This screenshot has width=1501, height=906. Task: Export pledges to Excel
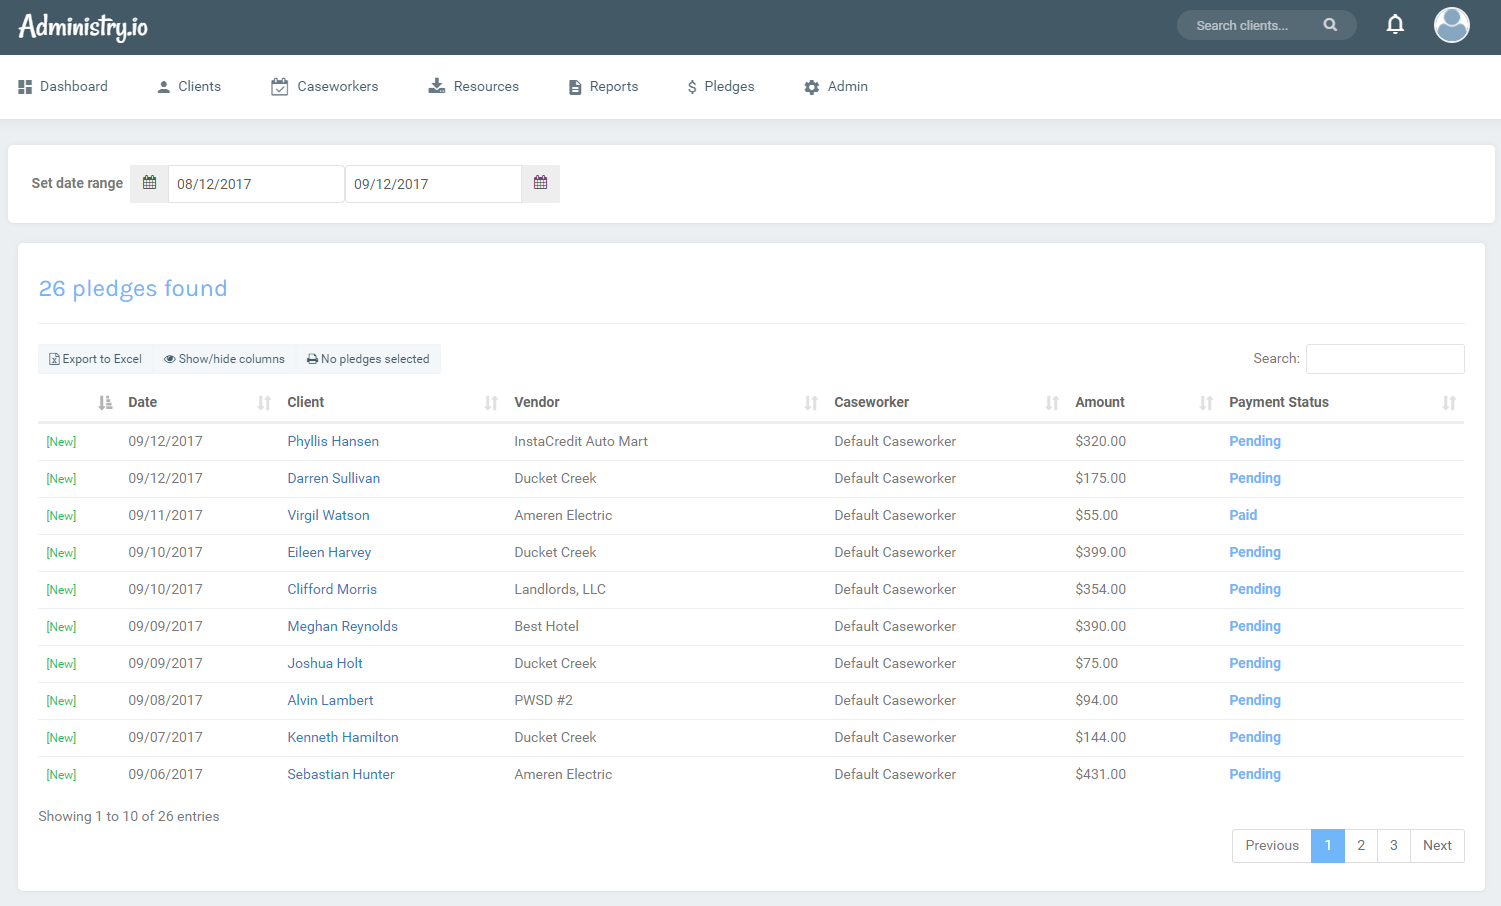point(96,359)
